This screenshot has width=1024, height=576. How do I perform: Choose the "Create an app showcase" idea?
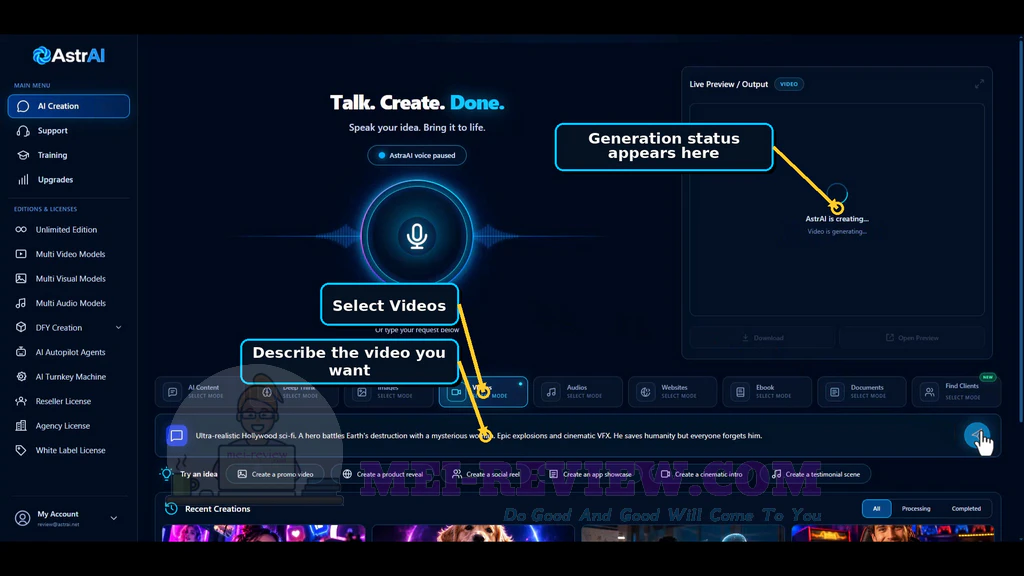(x=590, y=474)
